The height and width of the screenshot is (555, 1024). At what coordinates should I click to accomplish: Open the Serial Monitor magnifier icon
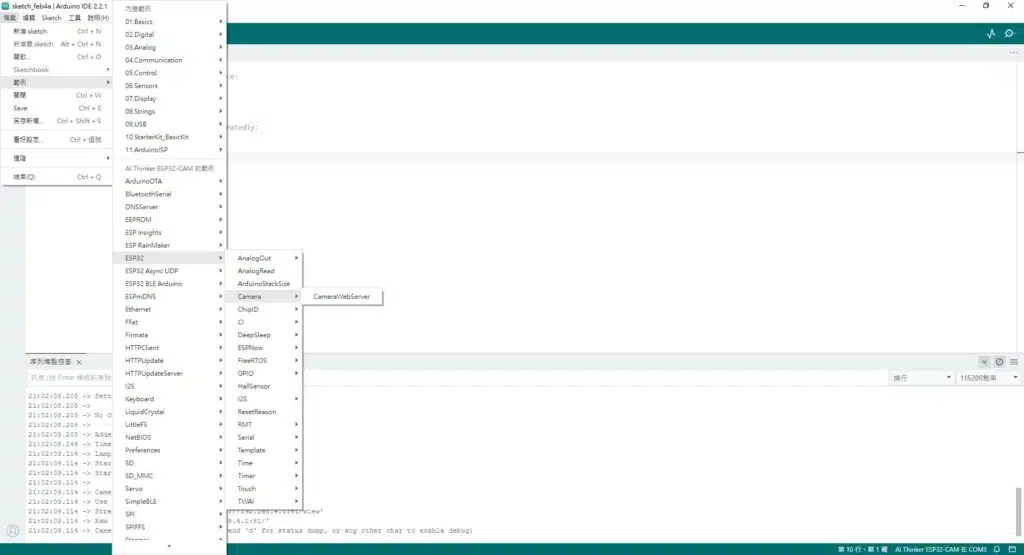coord(1010,33)
